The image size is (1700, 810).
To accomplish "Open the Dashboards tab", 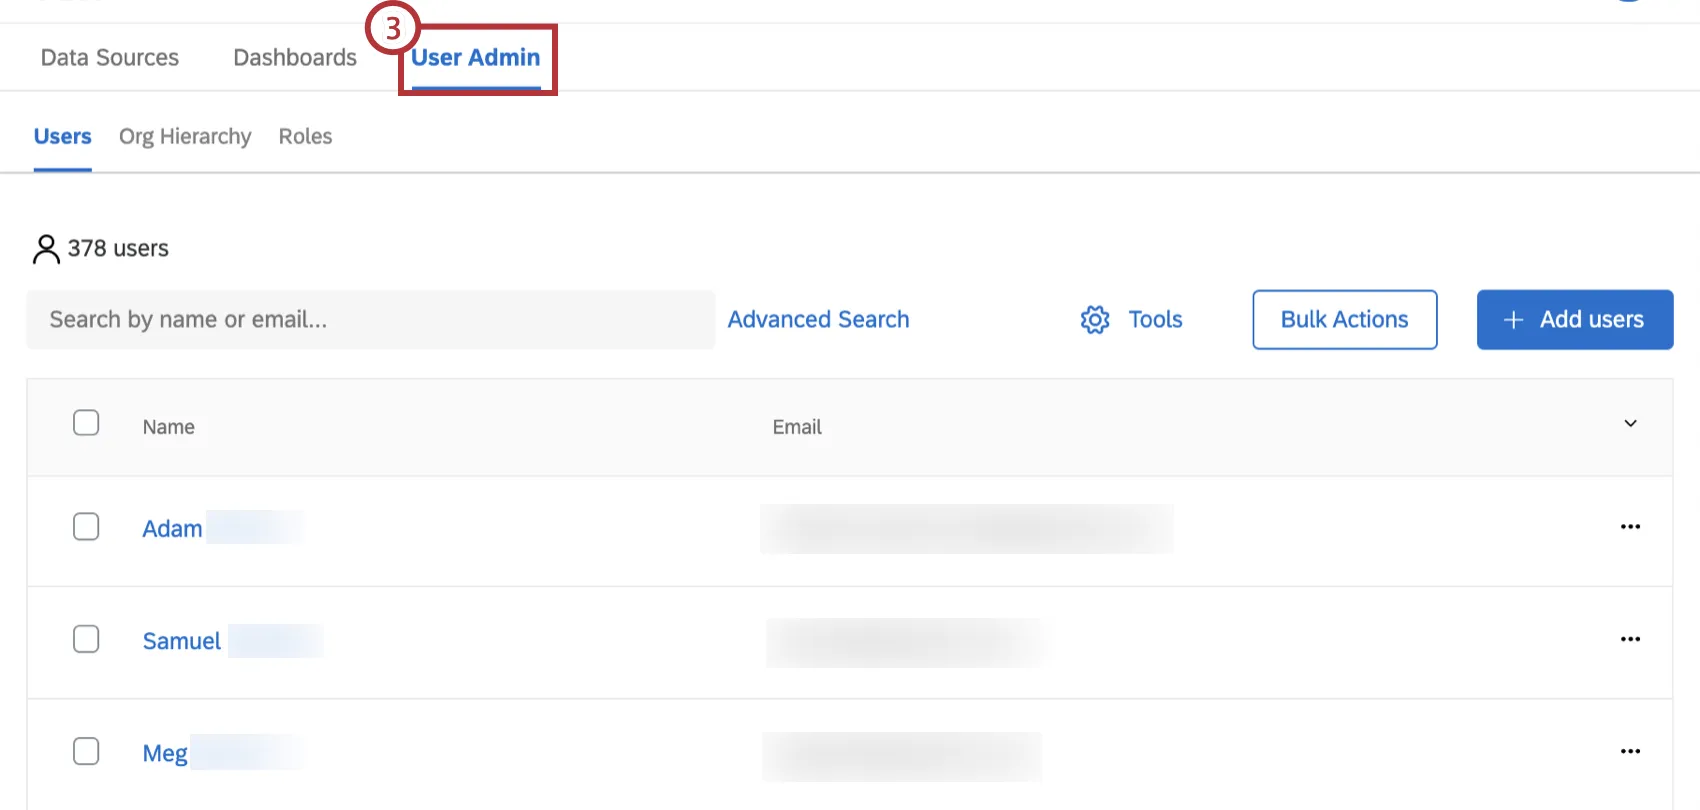I will click(295, 58).
